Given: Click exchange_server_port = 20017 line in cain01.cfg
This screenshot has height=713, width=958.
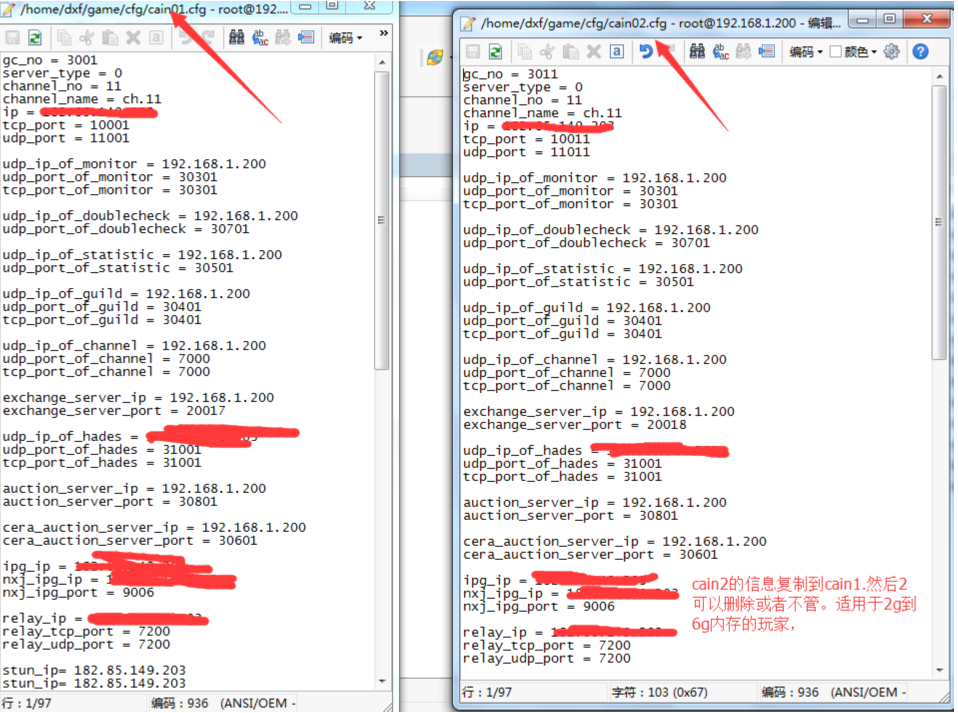Looking at the screenshot, I should (x=113, y=410).
